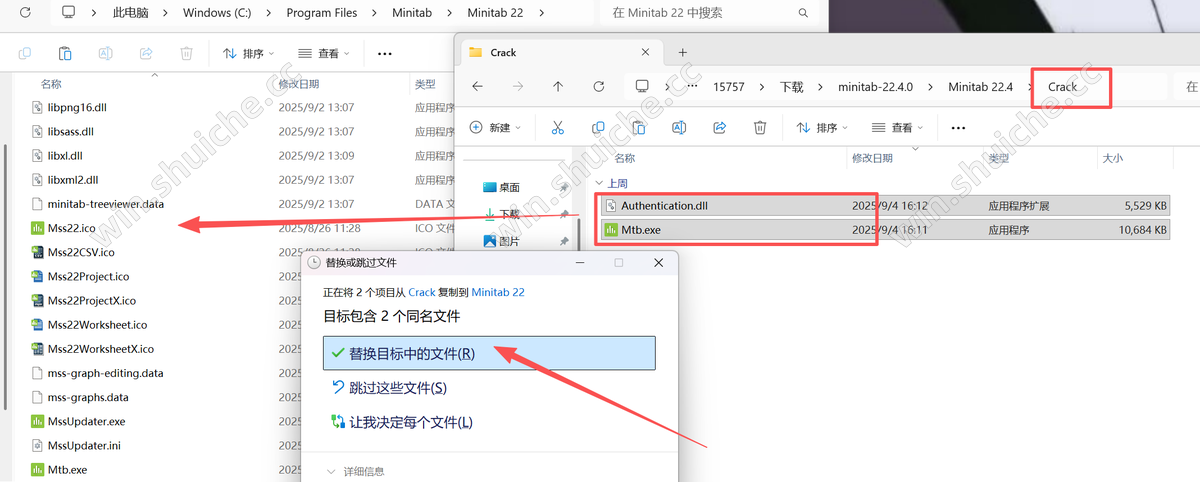This screenshot has height=482, width=1200.
Task: Click the Paste icon in the Crack window toolbar
Action: tap(638, 128)
